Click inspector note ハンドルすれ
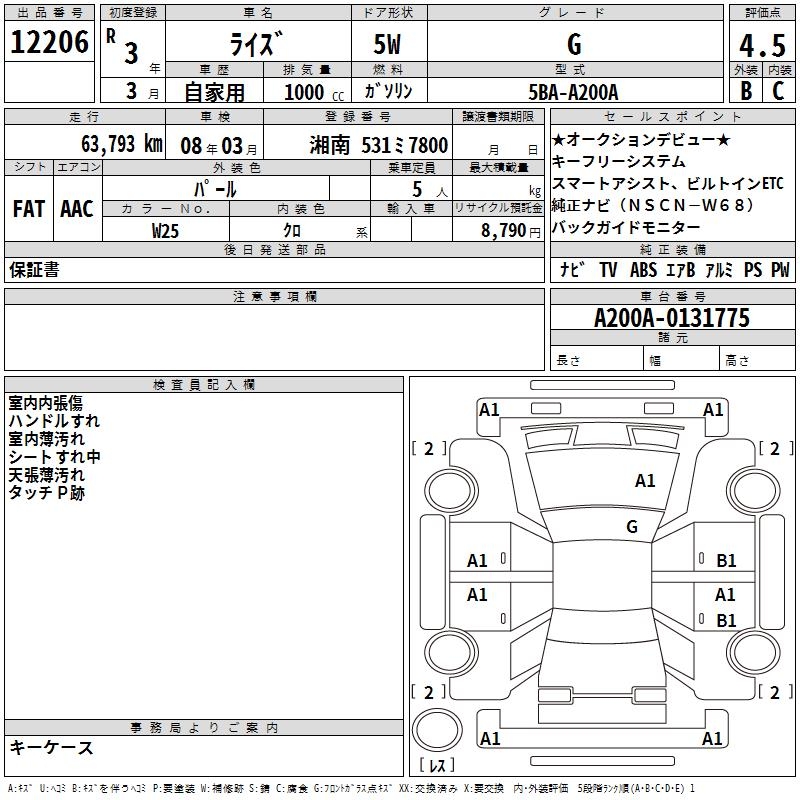 point(54,421)
